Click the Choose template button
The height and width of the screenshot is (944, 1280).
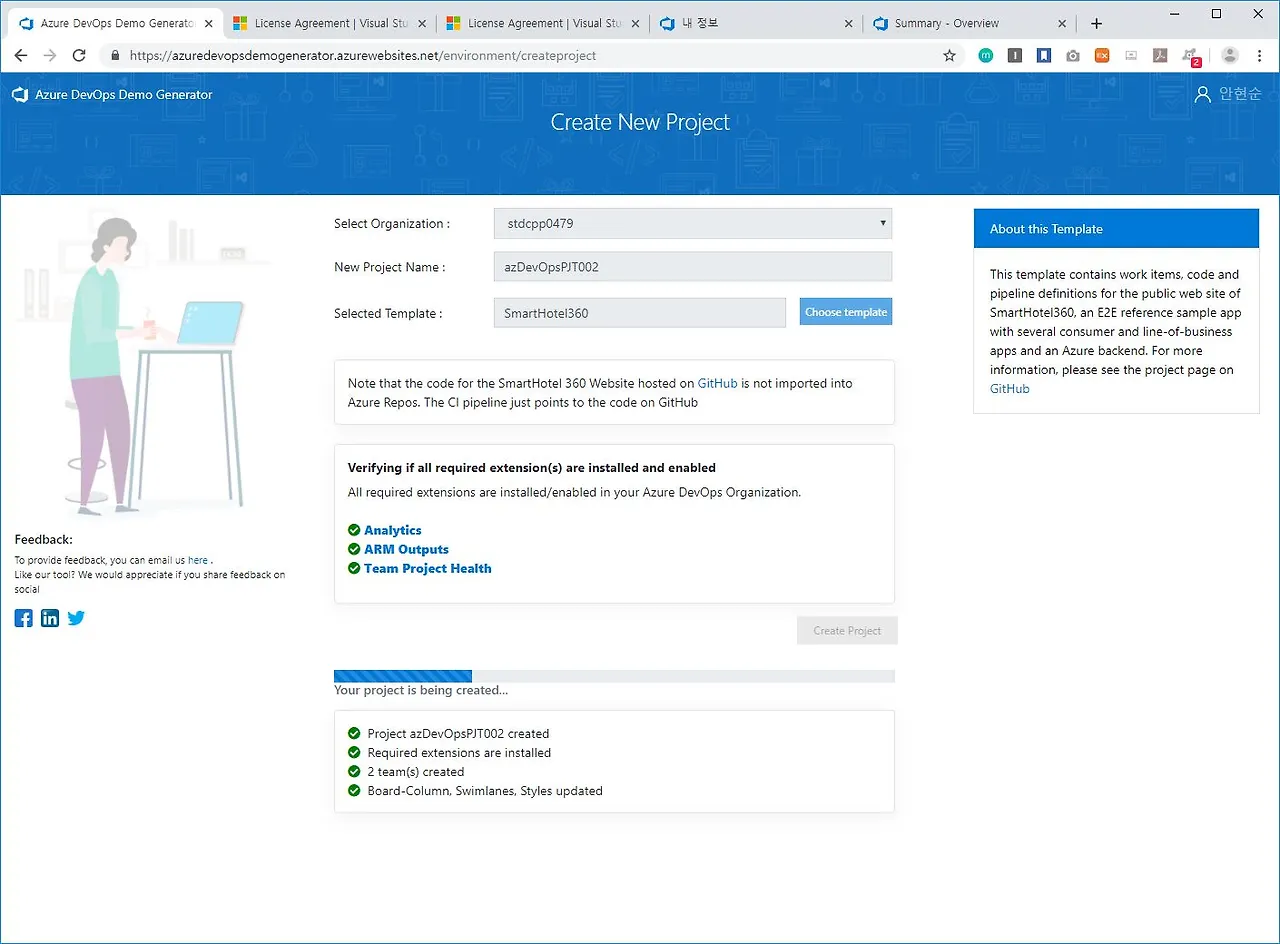pyautogui.click(x=846, y=312)
